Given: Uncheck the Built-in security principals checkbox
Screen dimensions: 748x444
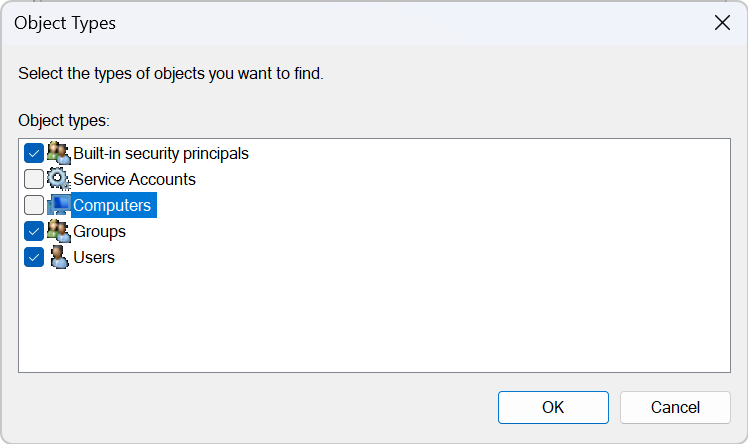Looking at the screenshot, I should pos(34,154).
